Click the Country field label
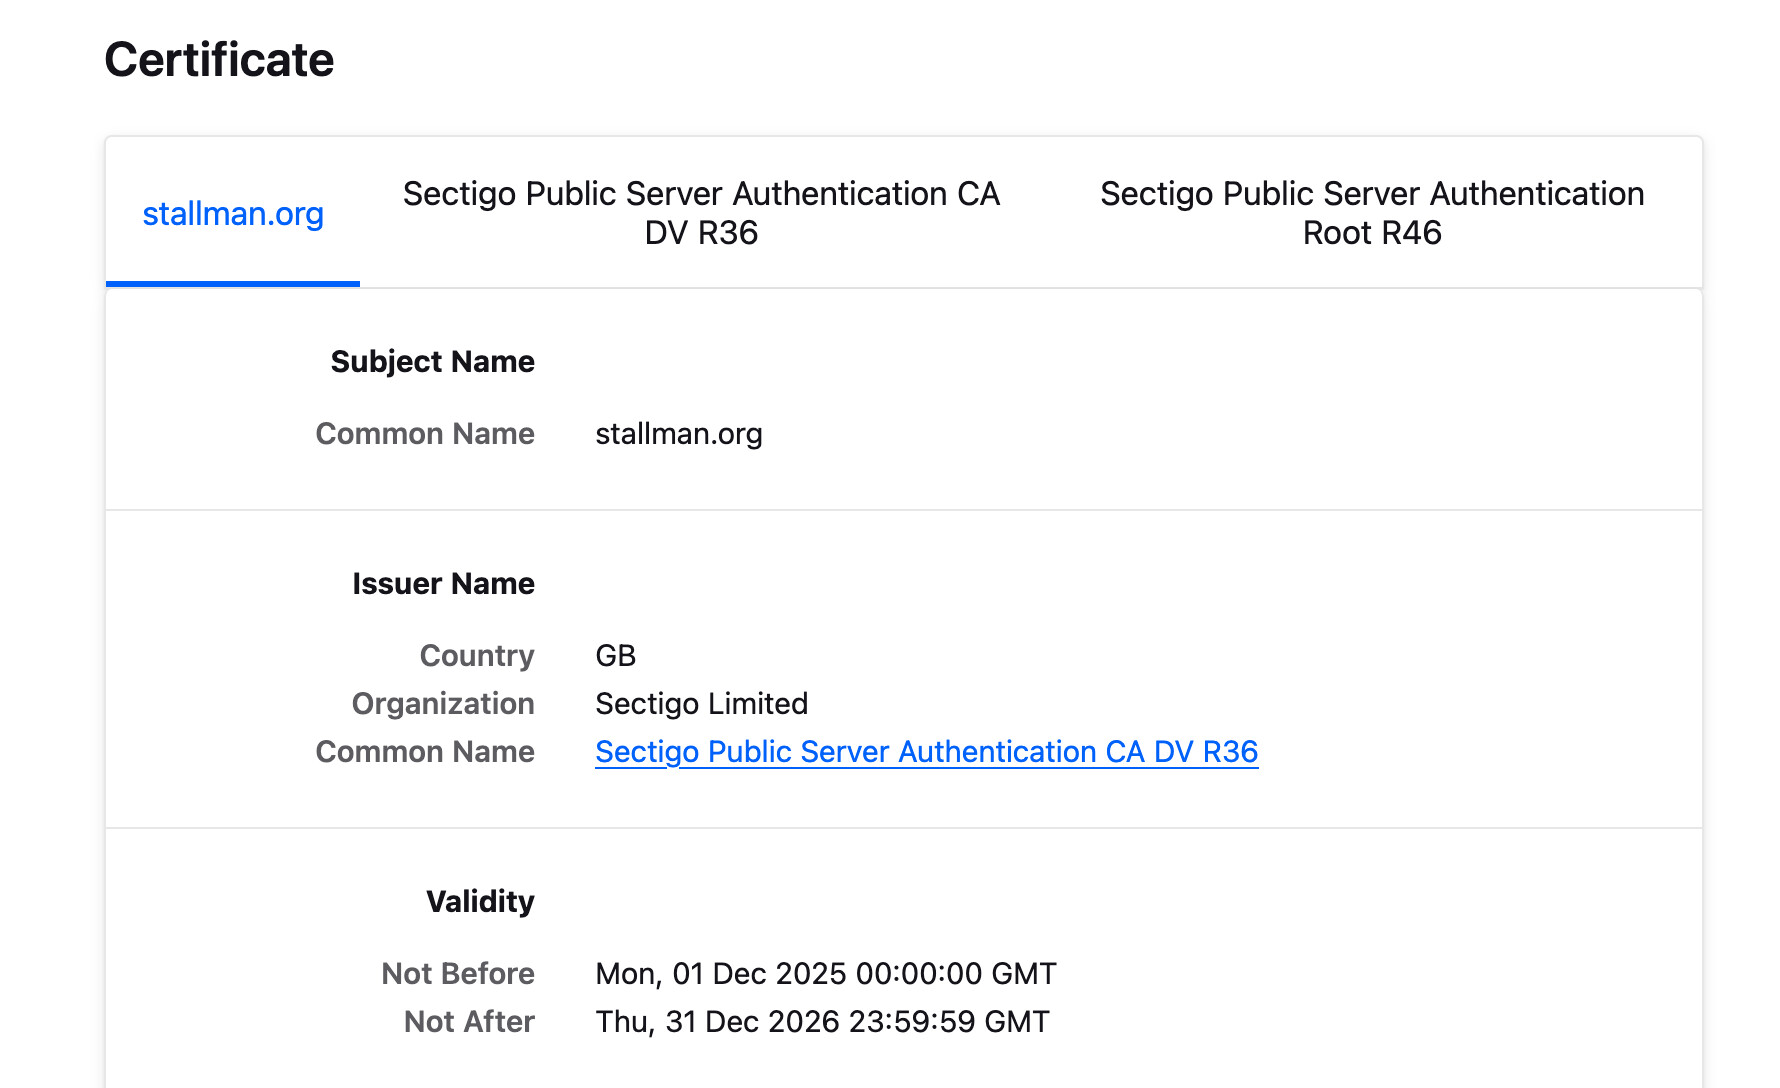The image size is (1780, 1088). (x=477, y=655)
